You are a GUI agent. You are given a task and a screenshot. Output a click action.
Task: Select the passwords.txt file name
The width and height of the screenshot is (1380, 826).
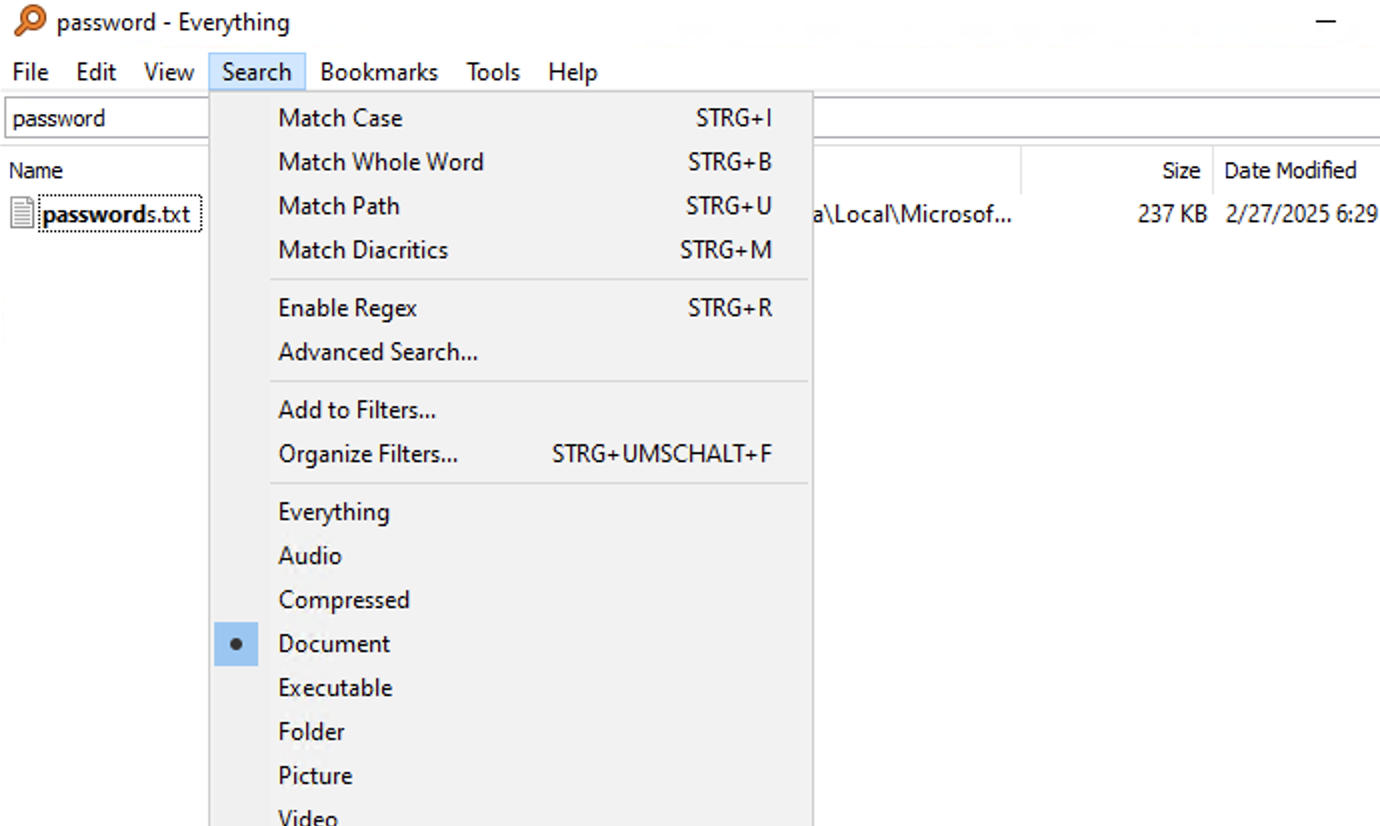121,214
